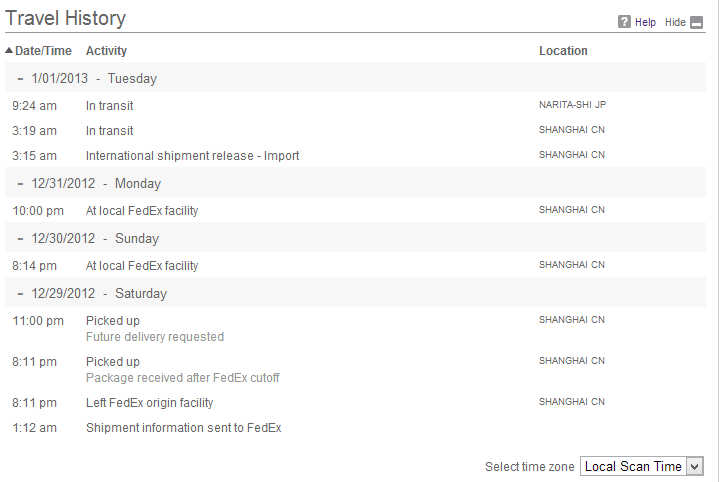Click Package received after FedEx cutoff note
The image size is (725, 482).
pyautogui.click(x=183, y=378)
